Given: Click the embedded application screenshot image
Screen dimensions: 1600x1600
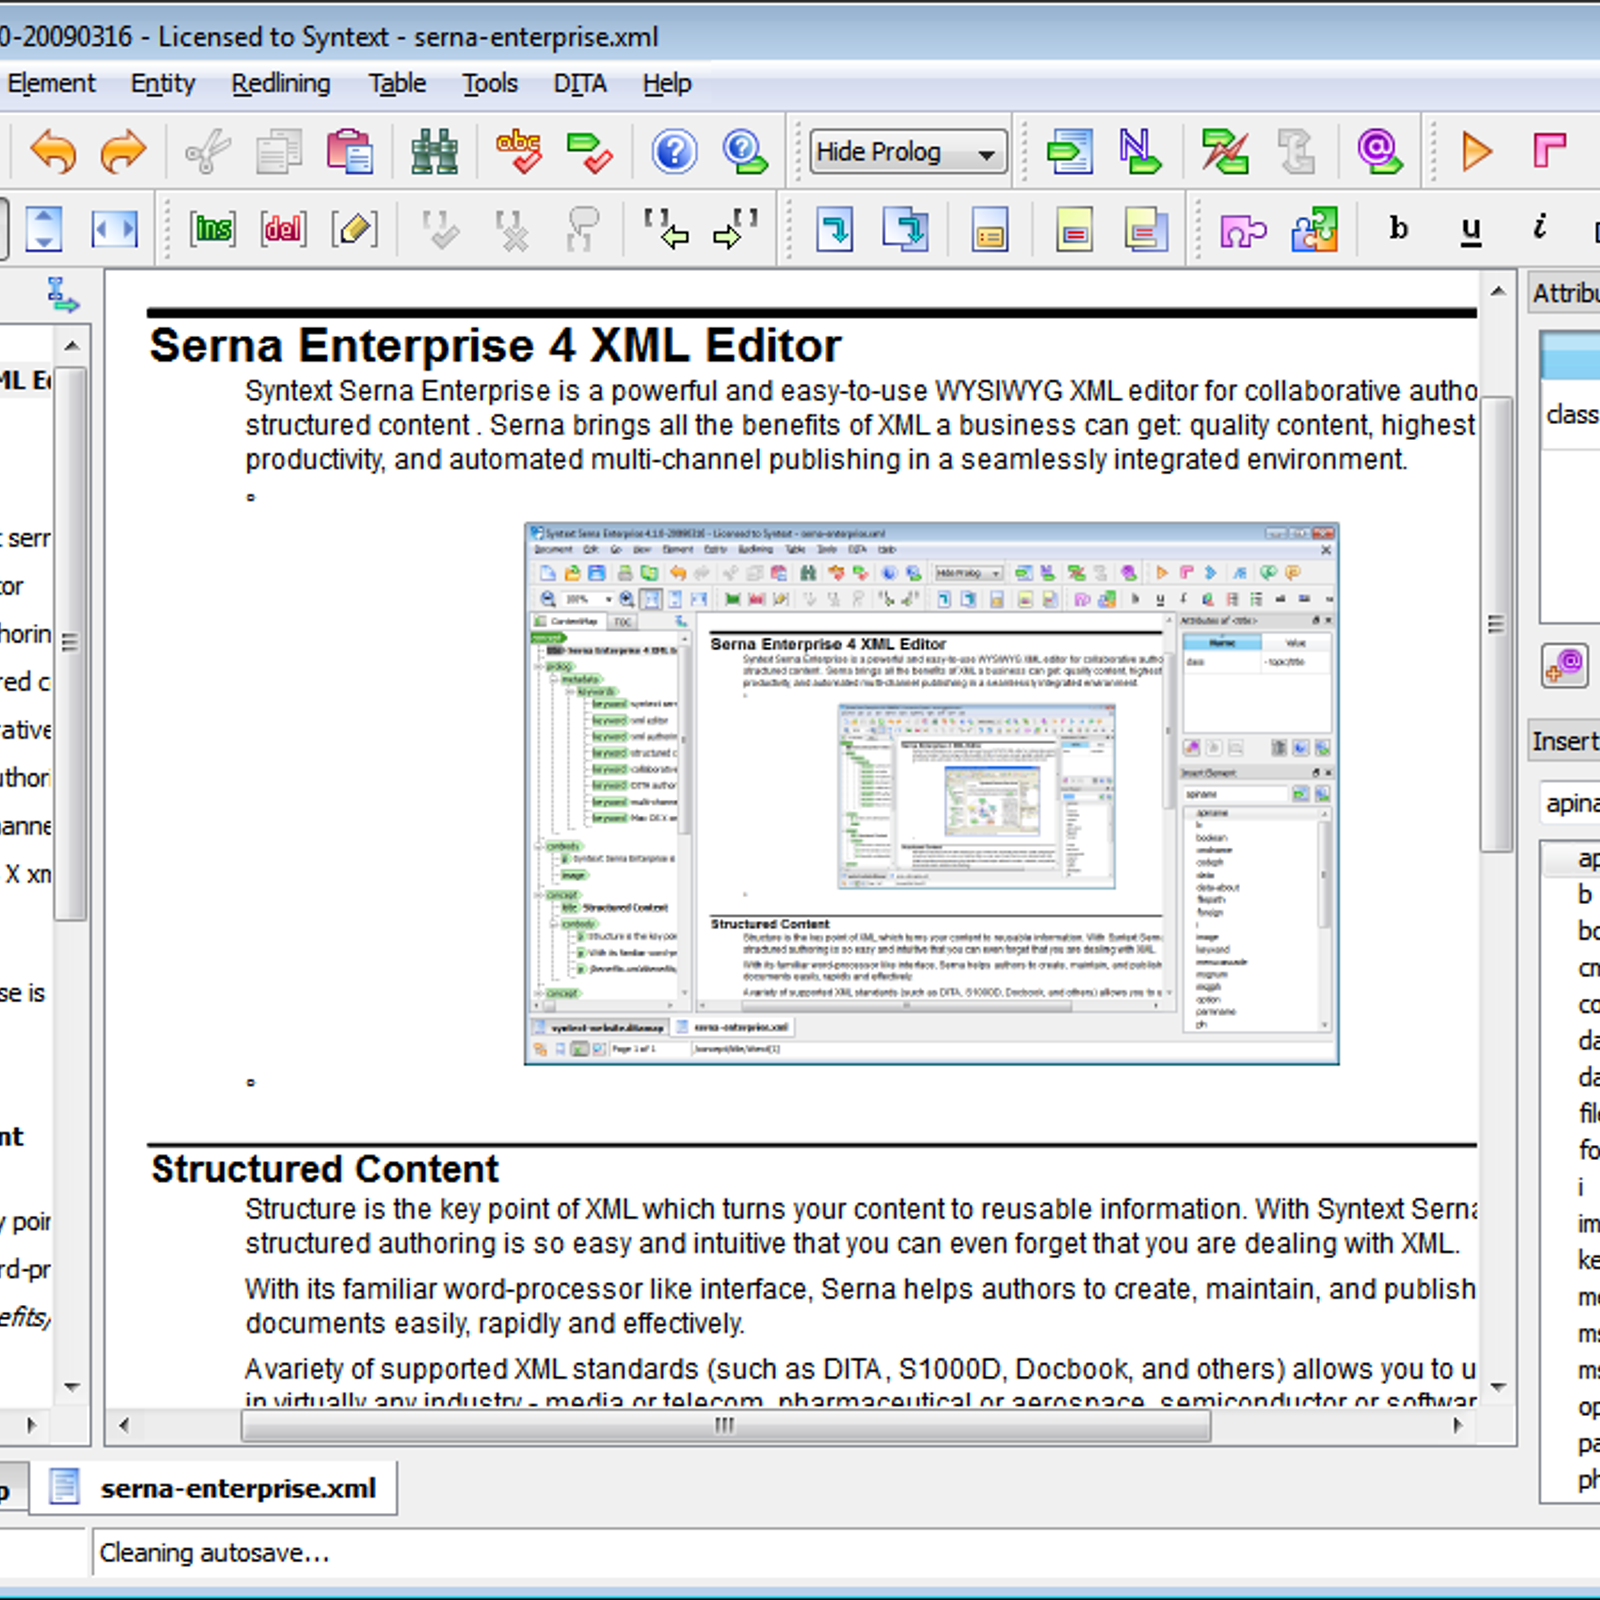Looking at the screenshot, I should point(931,793).
